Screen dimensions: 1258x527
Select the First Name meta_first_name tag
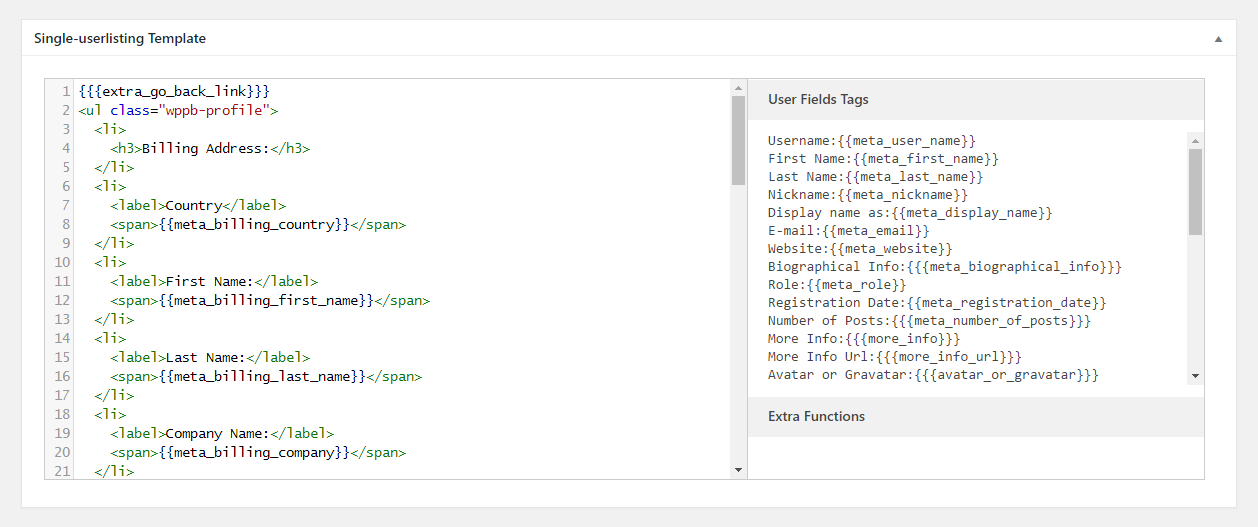(x=884, y=159)
